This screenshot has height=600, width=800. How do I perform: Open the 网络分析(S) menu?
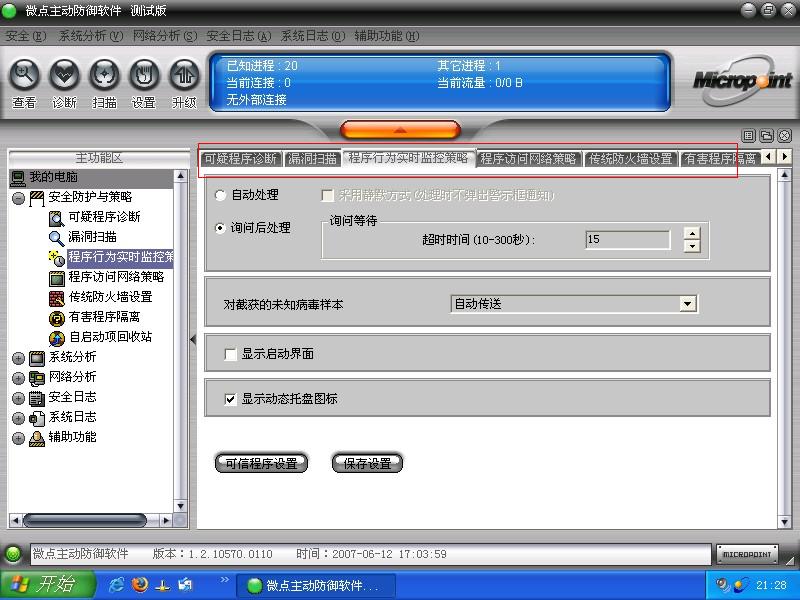coord(165,36)
